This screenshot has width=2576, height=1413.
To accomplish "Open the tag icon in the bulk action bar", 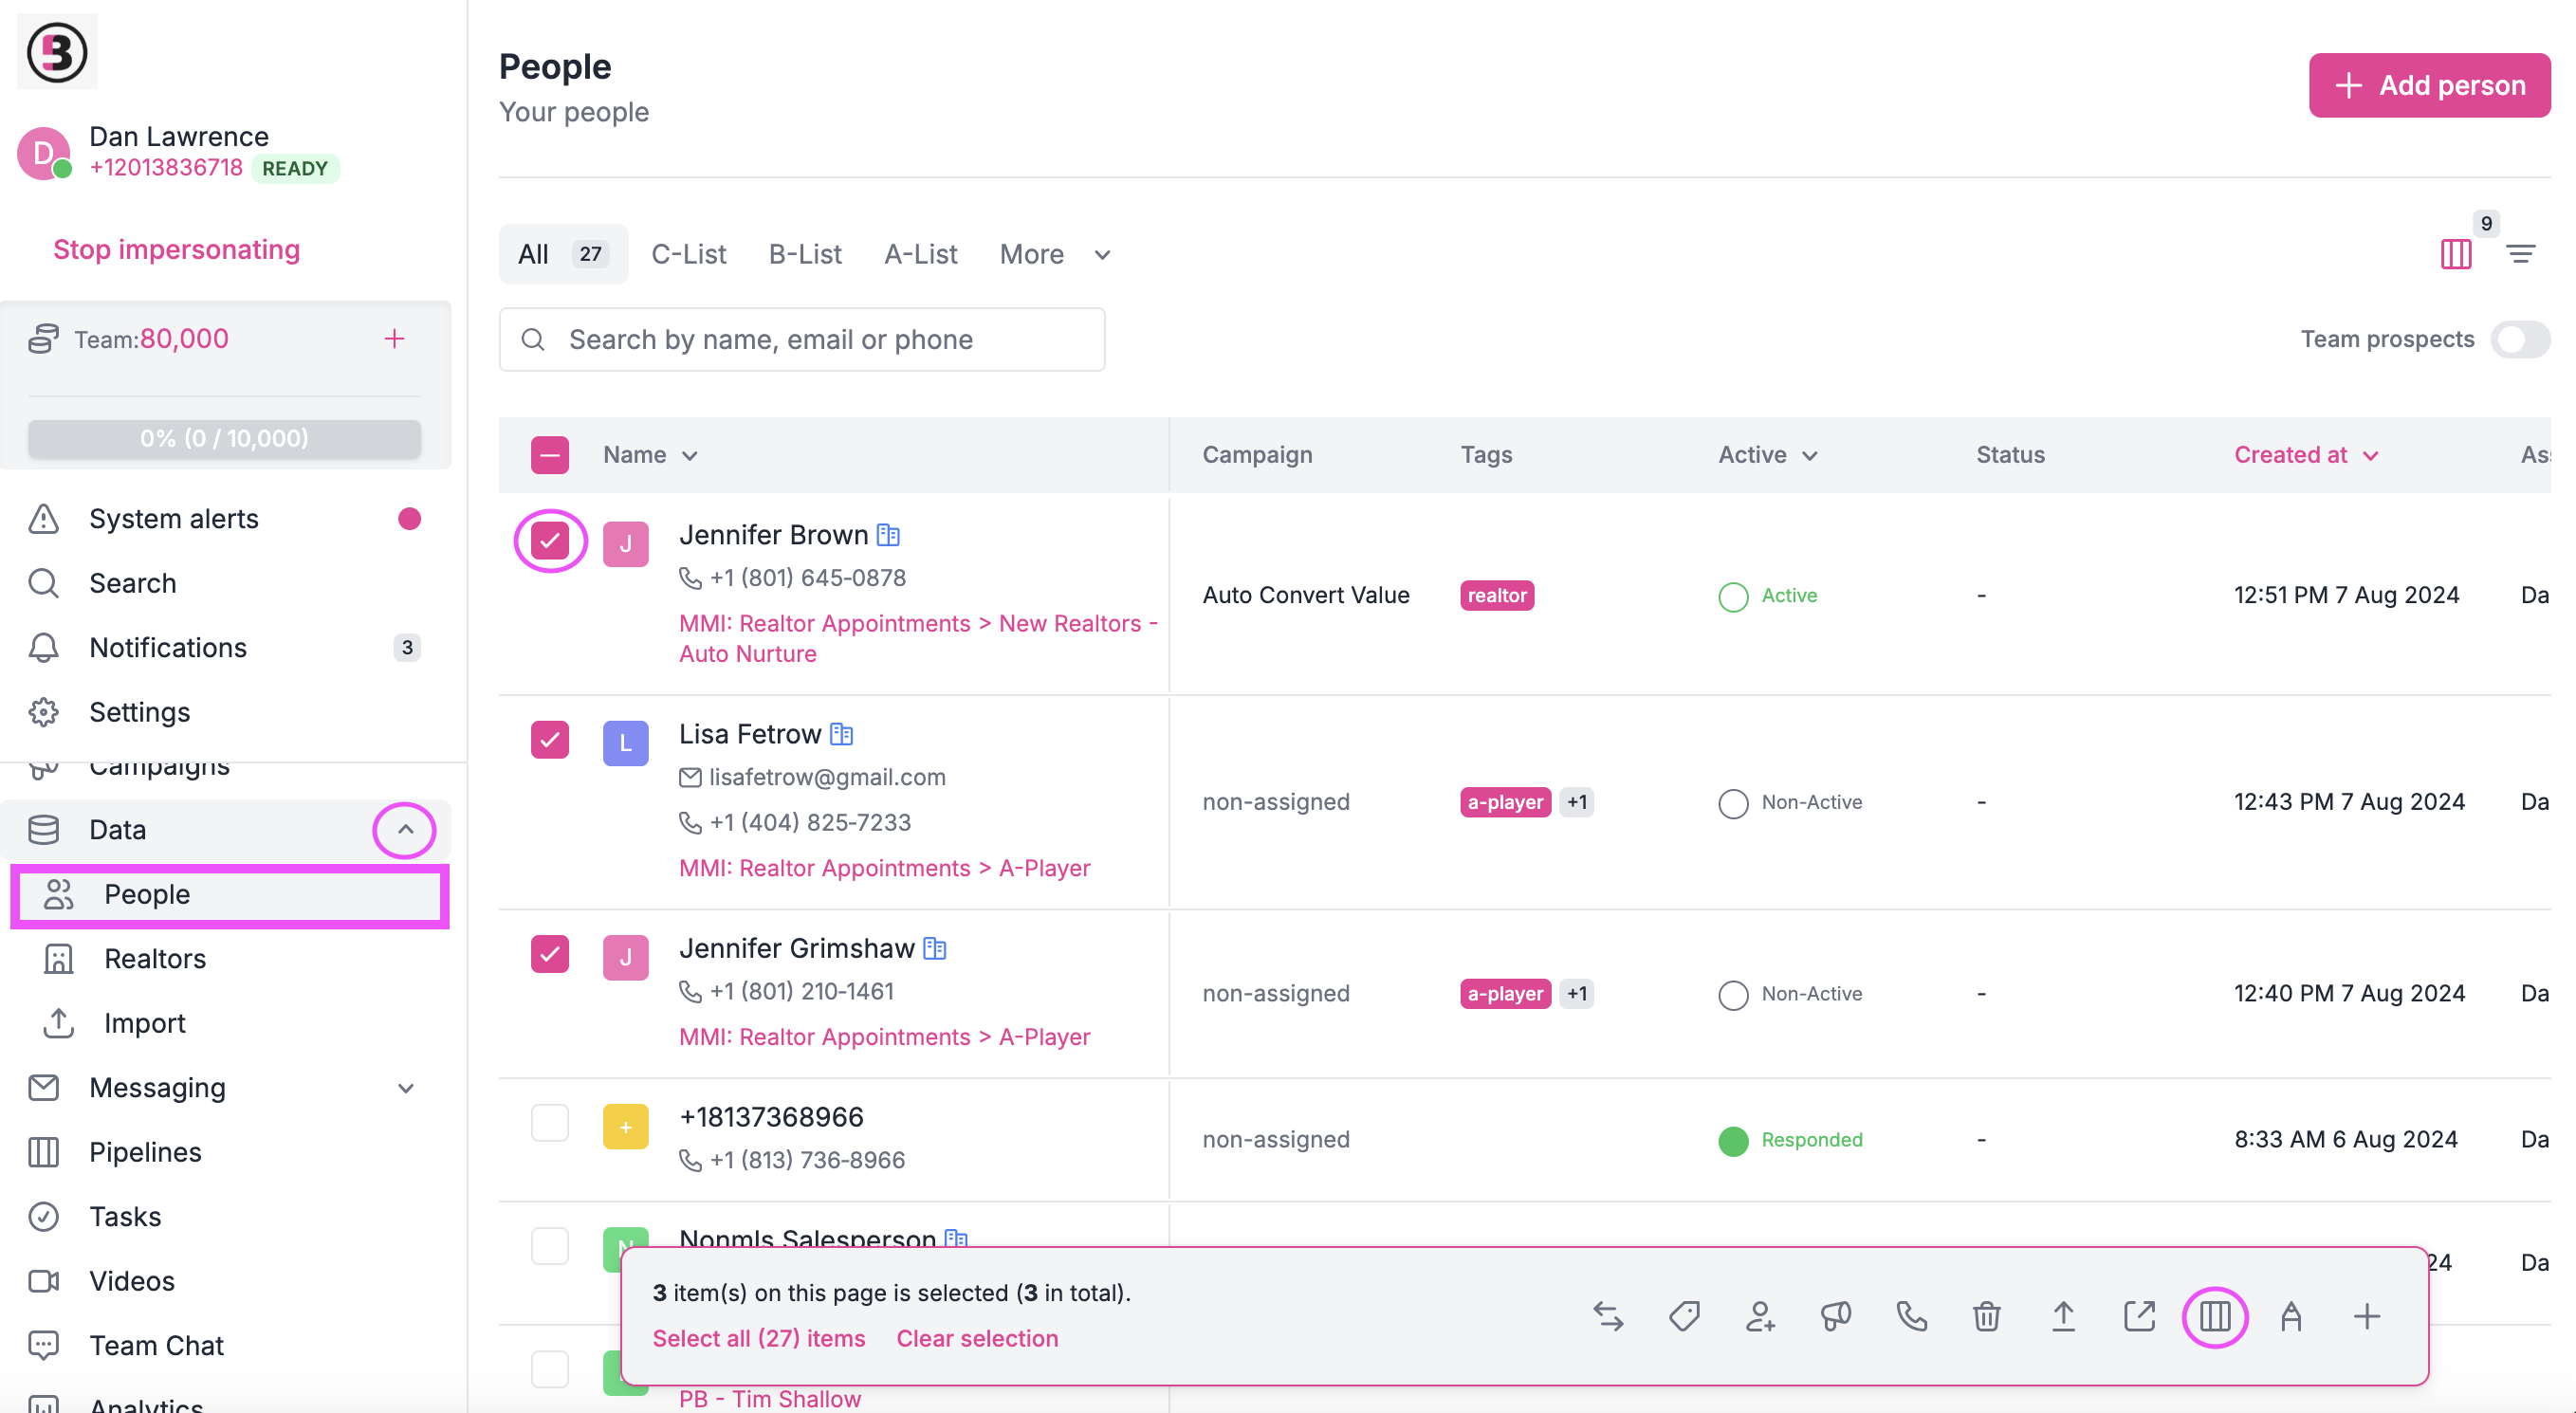I will tap(1684, 1317).
